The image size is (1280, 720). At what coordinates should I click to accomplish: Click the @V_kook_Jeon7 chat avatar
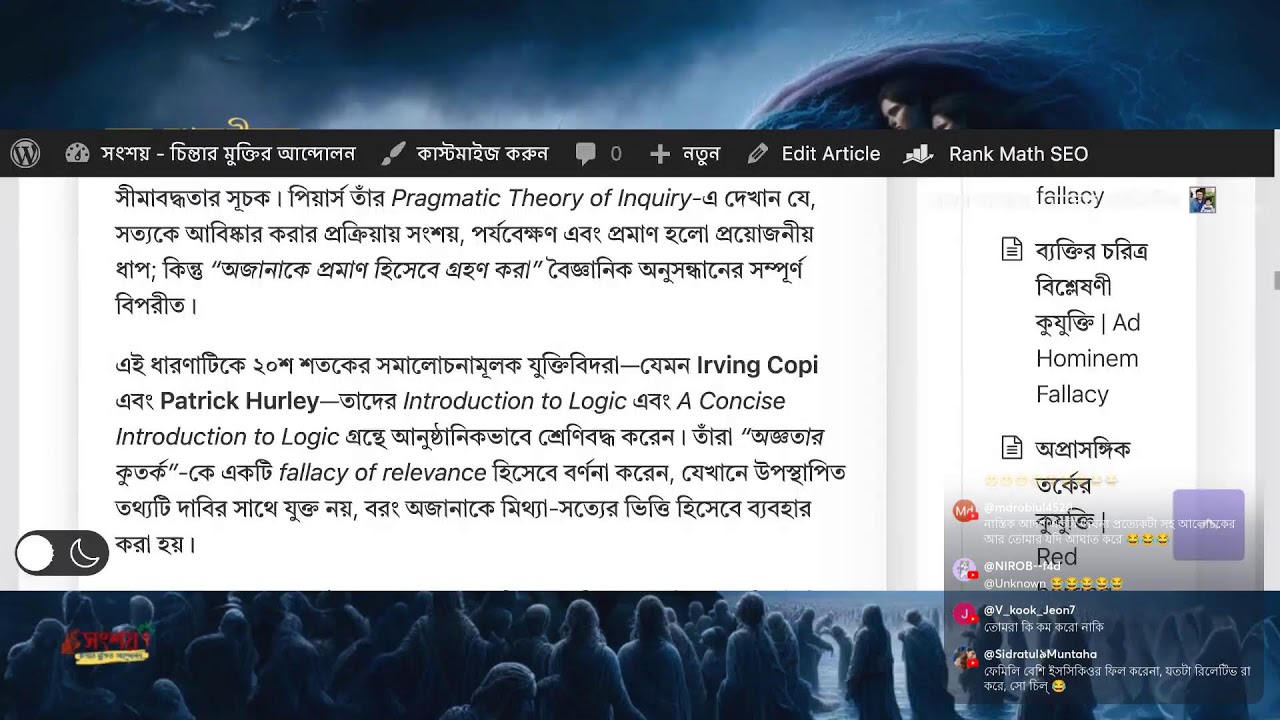point(965,614)
